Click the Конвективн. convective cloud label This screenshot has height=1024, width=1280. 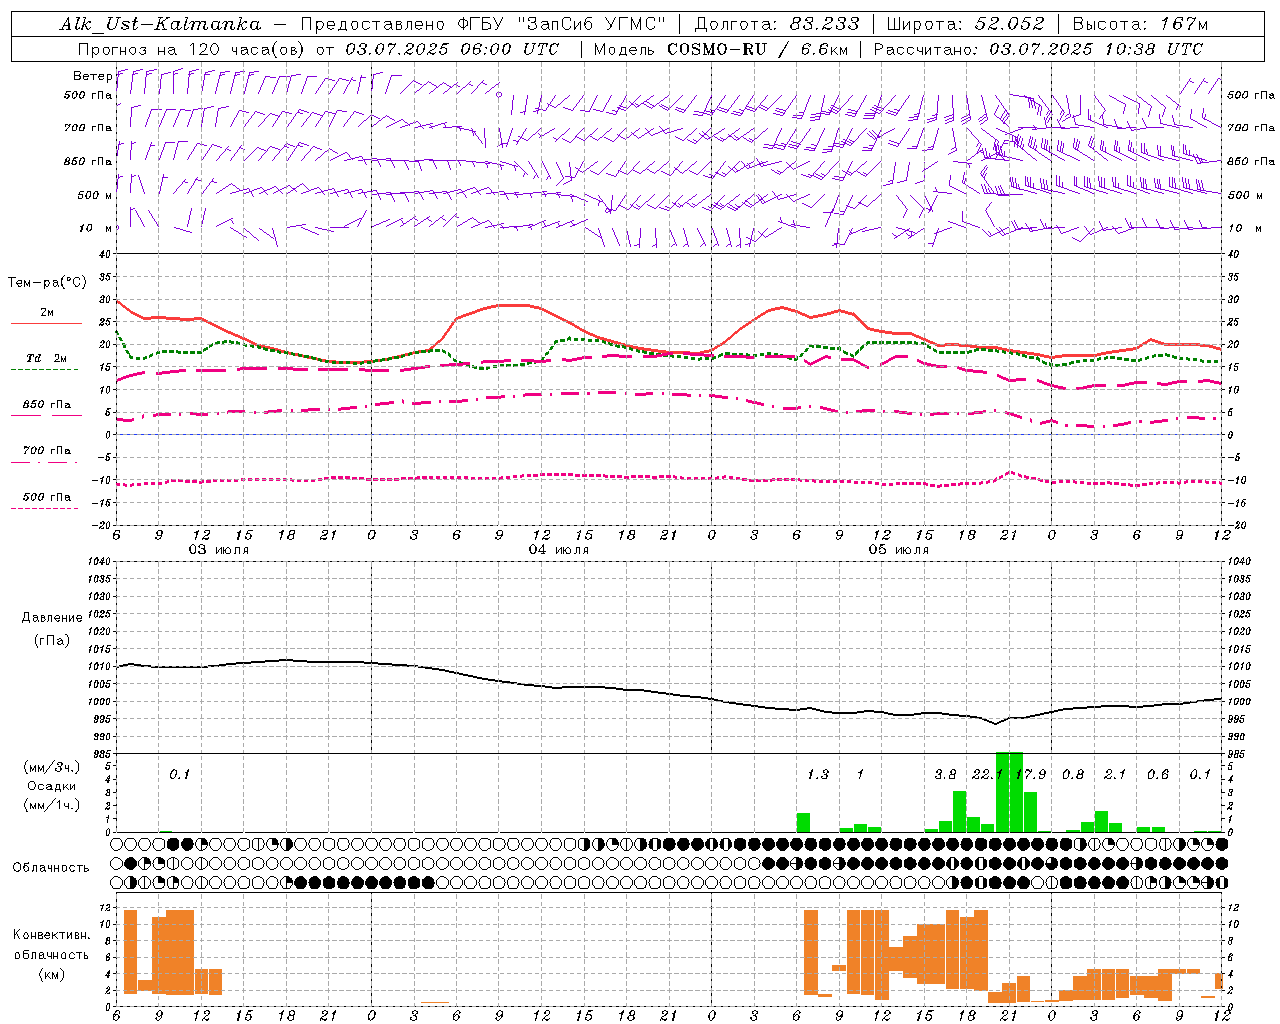(51, 935)
